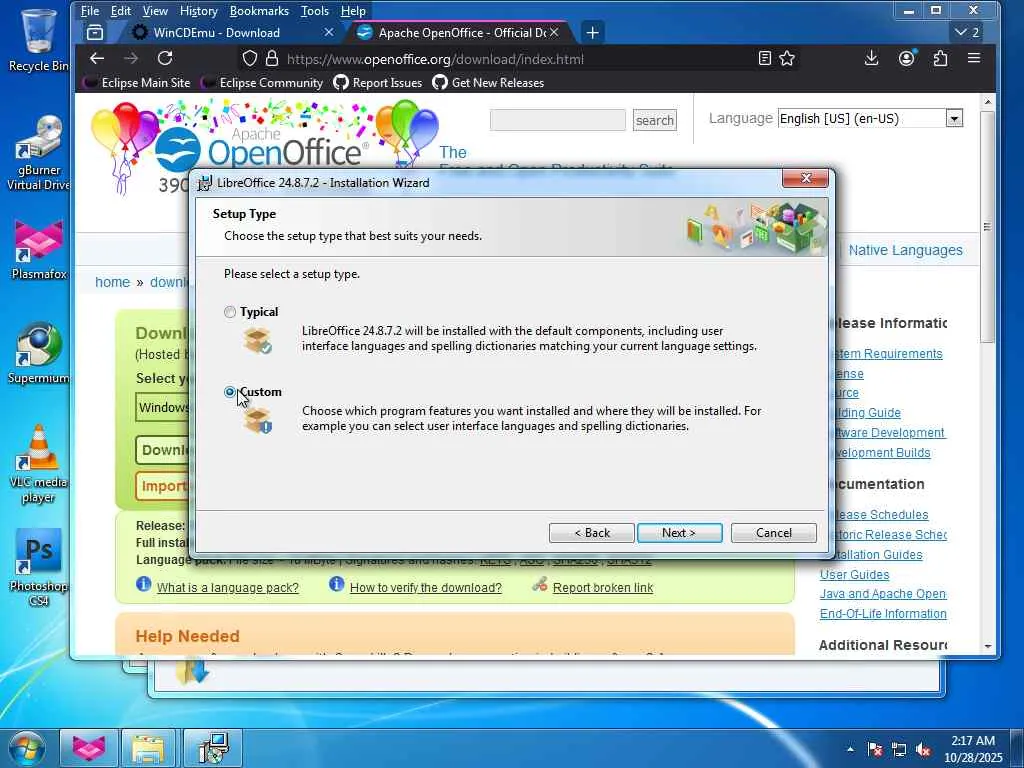The width and height of the screenshot is (1024, 768).
Task: Open the Bookmarks menu
Action: (259, 11)
